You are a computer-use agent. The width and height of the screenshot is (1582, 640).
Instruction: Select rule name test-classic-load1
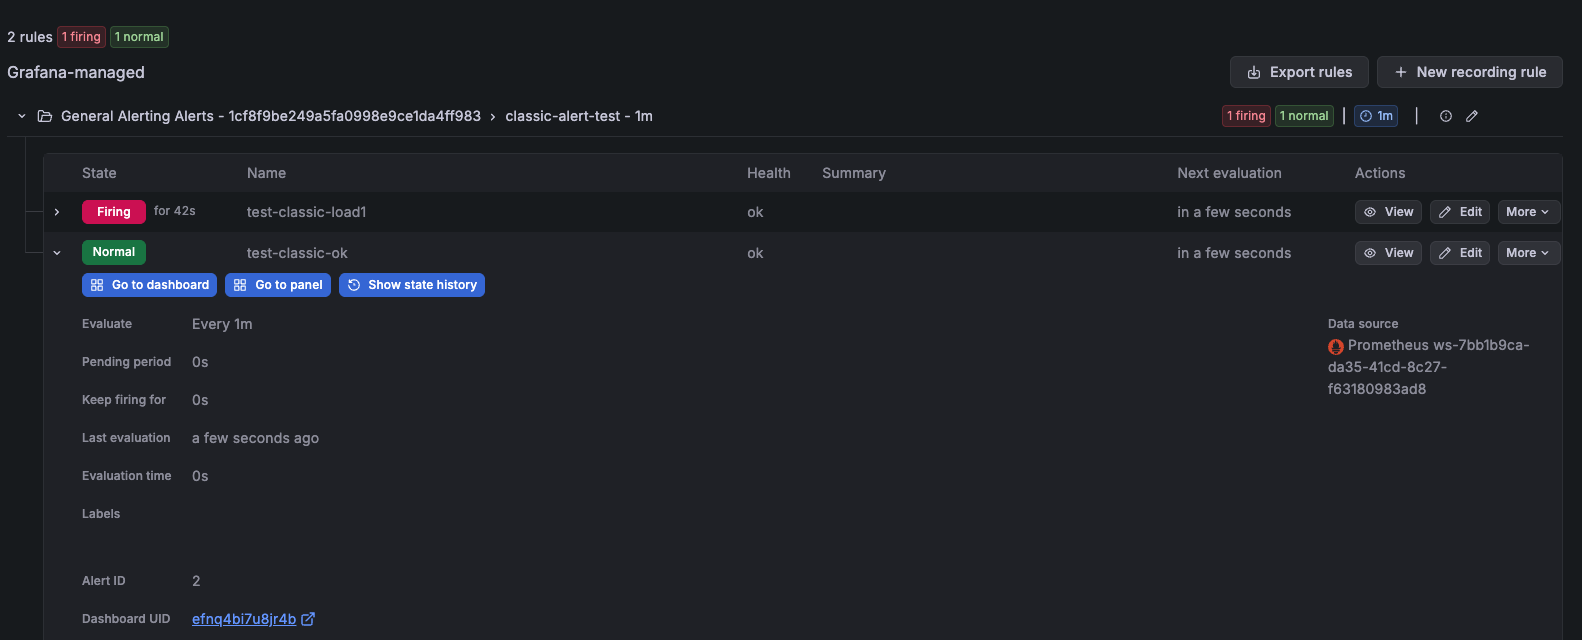[307, 212]
